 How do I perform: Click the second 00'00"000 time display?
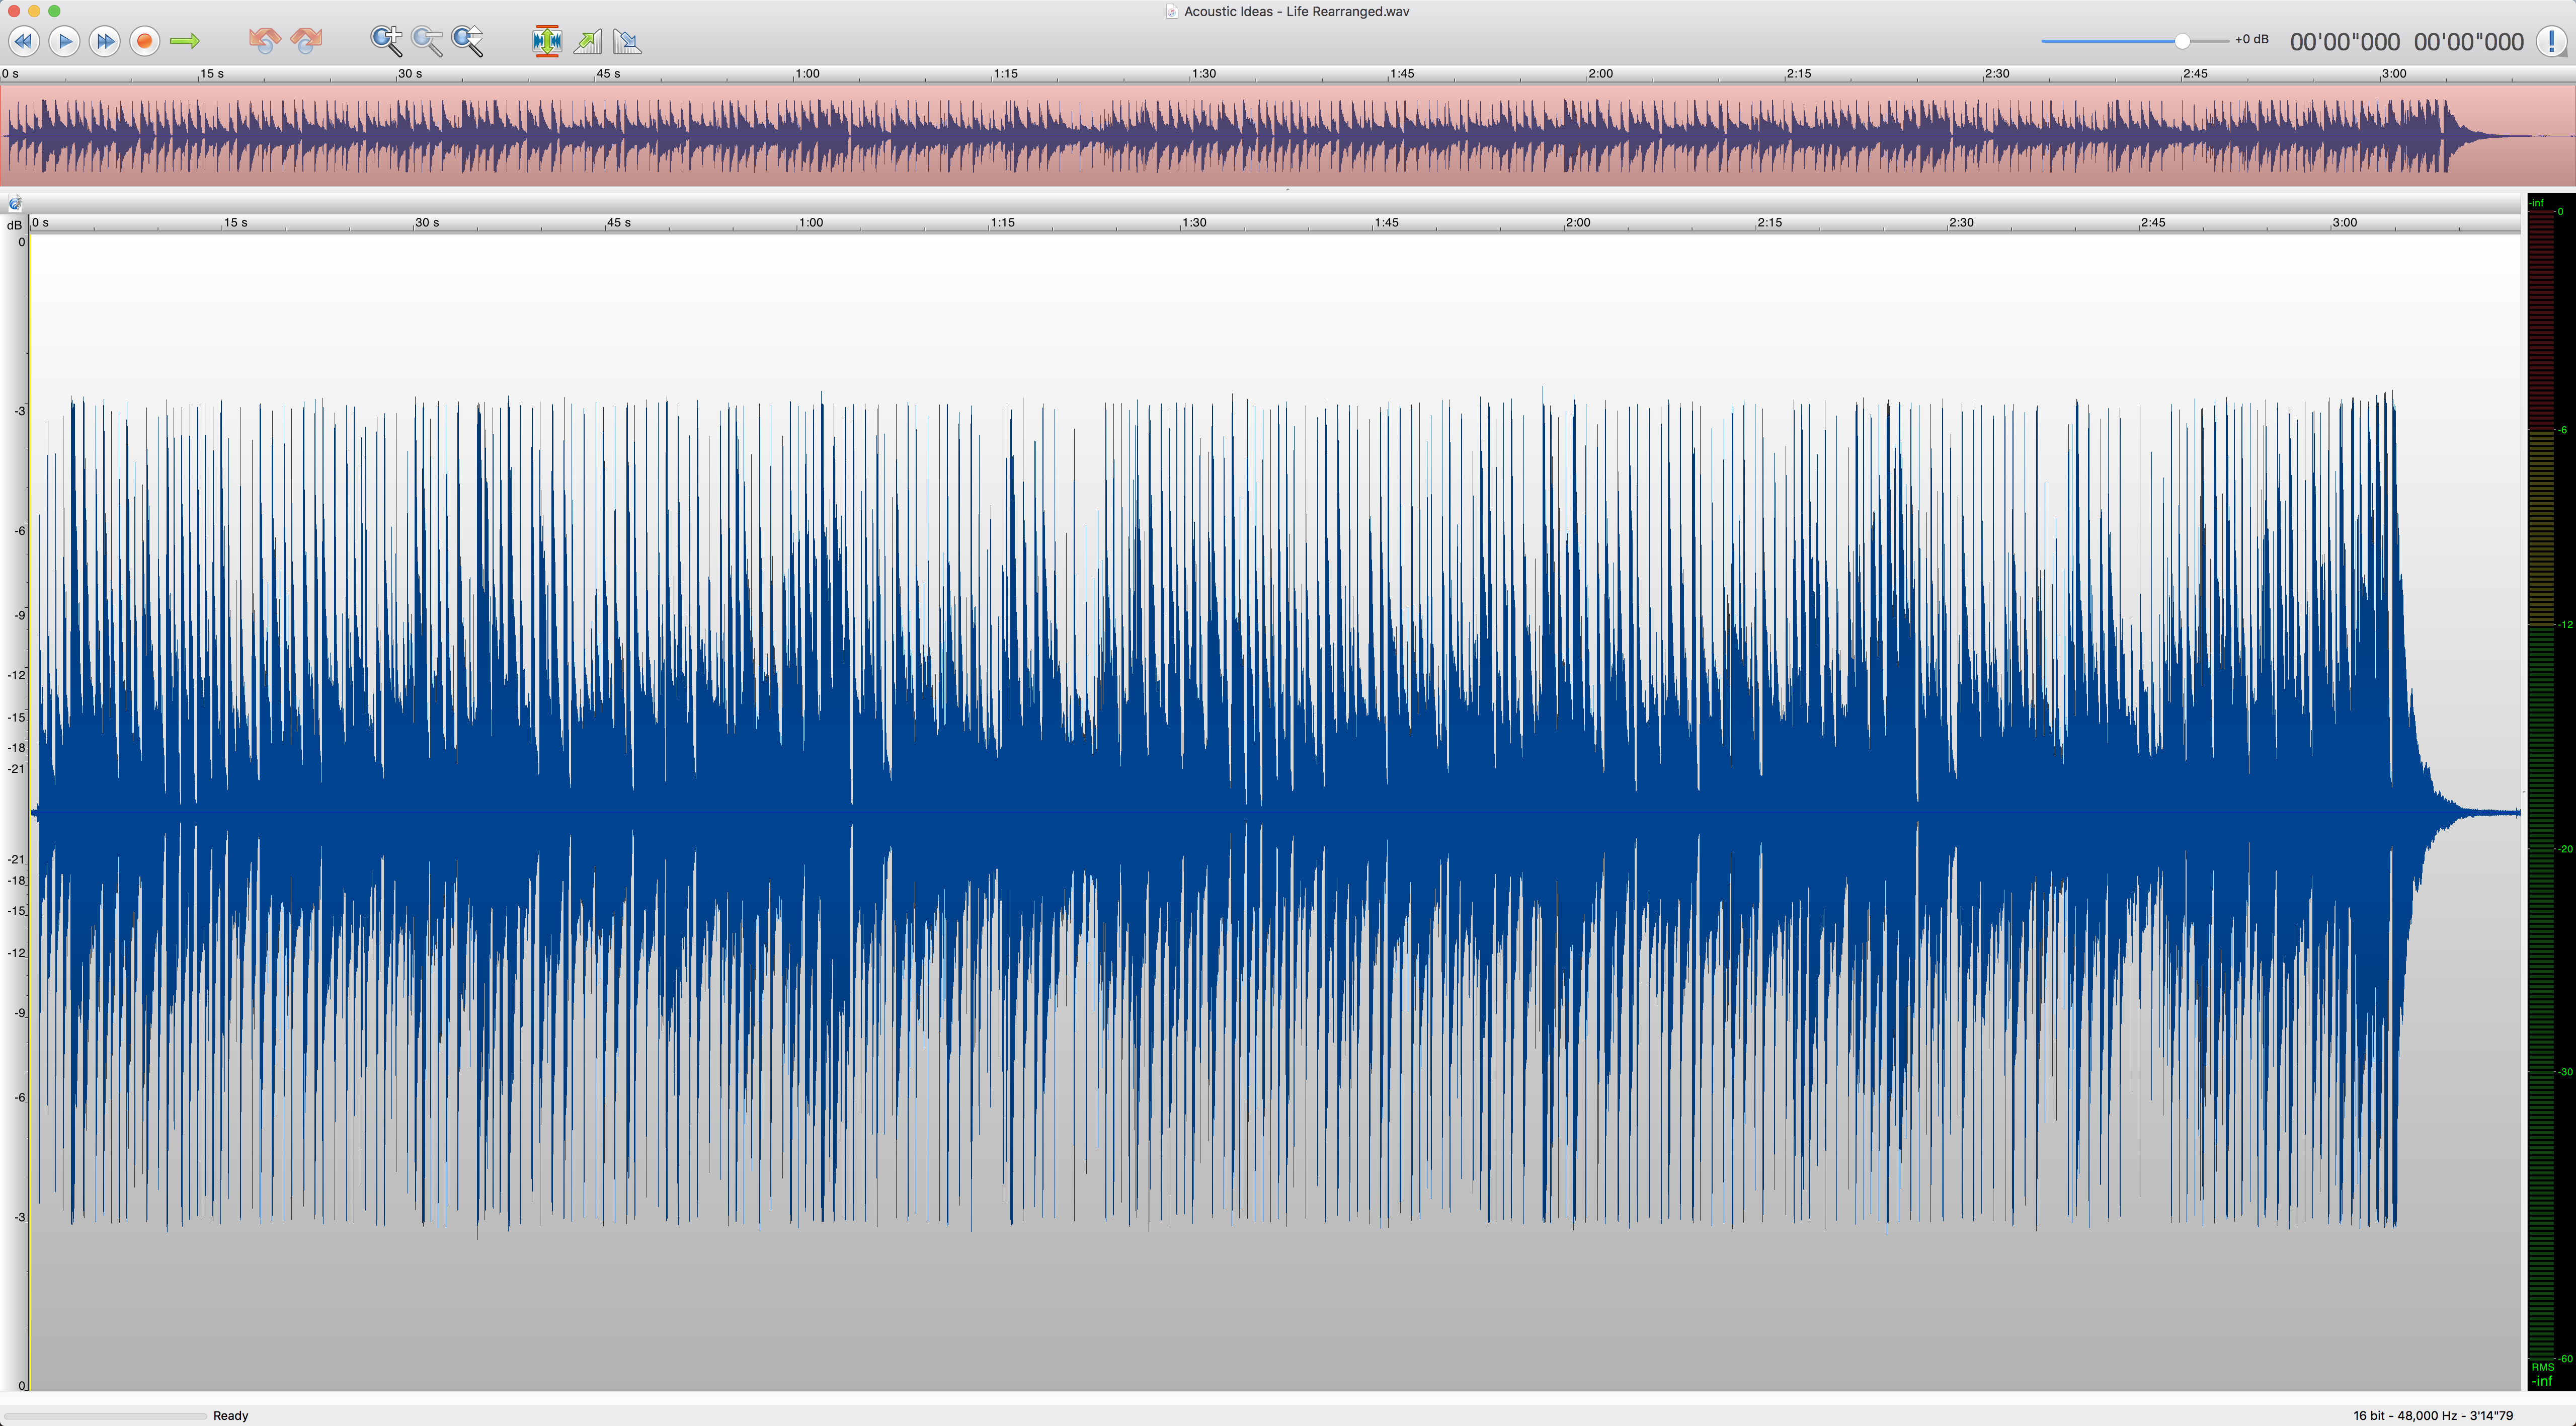(x=2468, y=42)
